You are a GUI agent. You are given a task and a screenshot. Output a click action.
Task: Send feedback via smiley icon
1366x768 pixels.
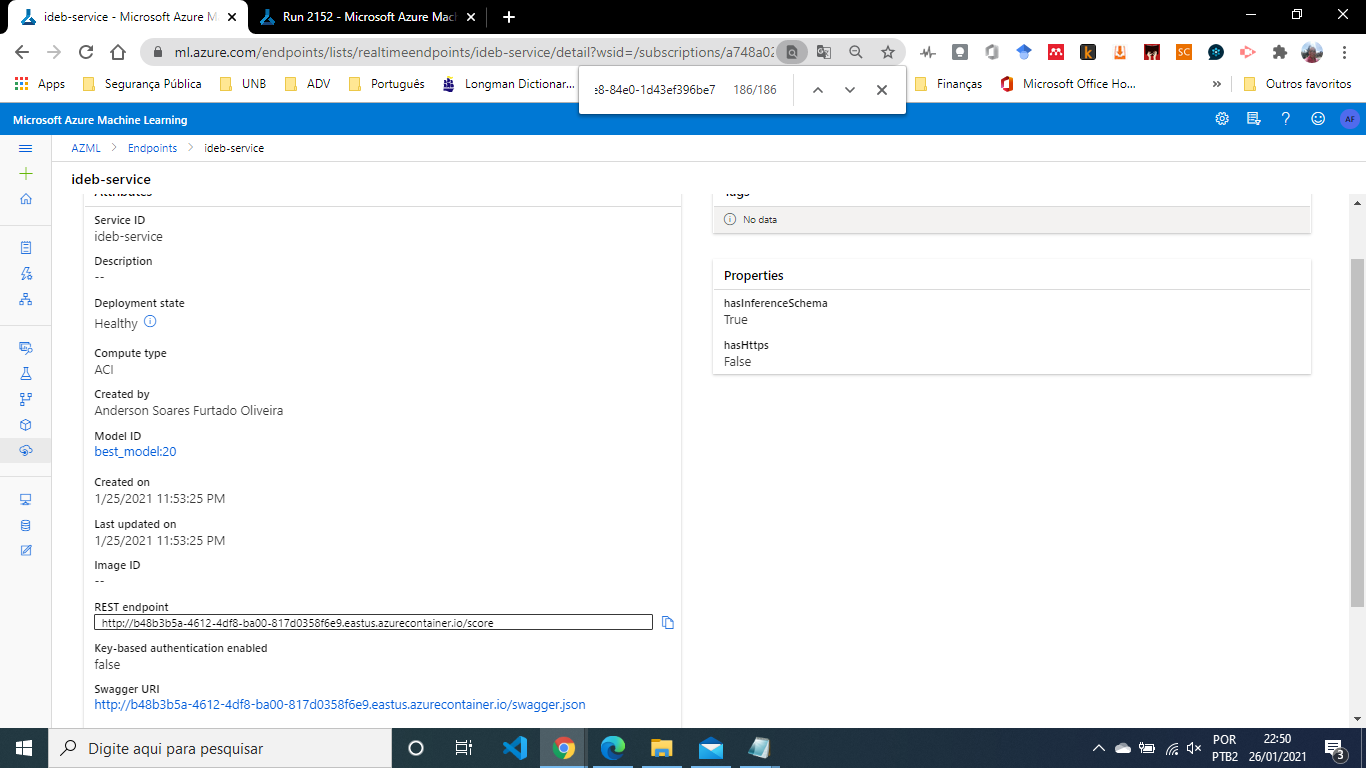(x=1318, y=119)
